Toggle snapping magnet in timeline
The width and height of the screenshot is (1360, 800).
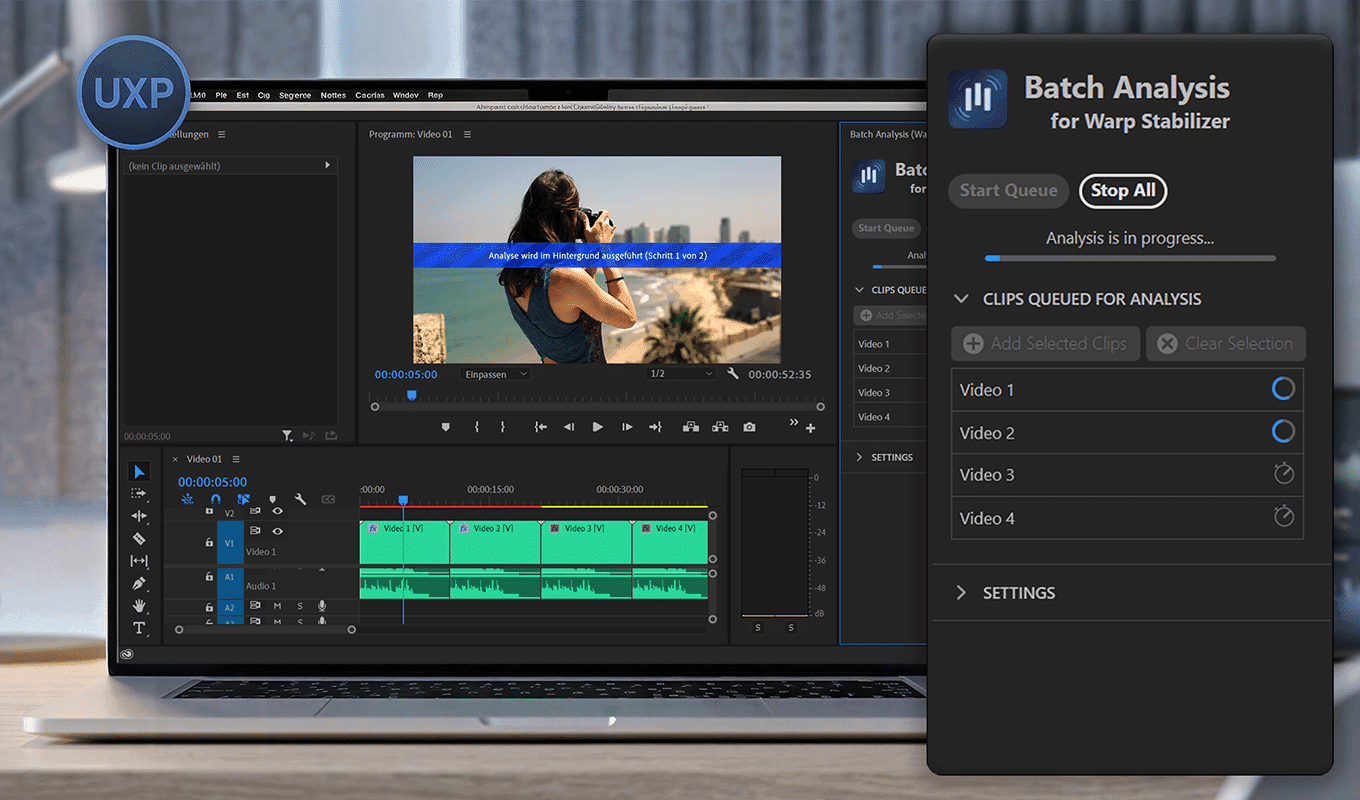pos(215,499)
